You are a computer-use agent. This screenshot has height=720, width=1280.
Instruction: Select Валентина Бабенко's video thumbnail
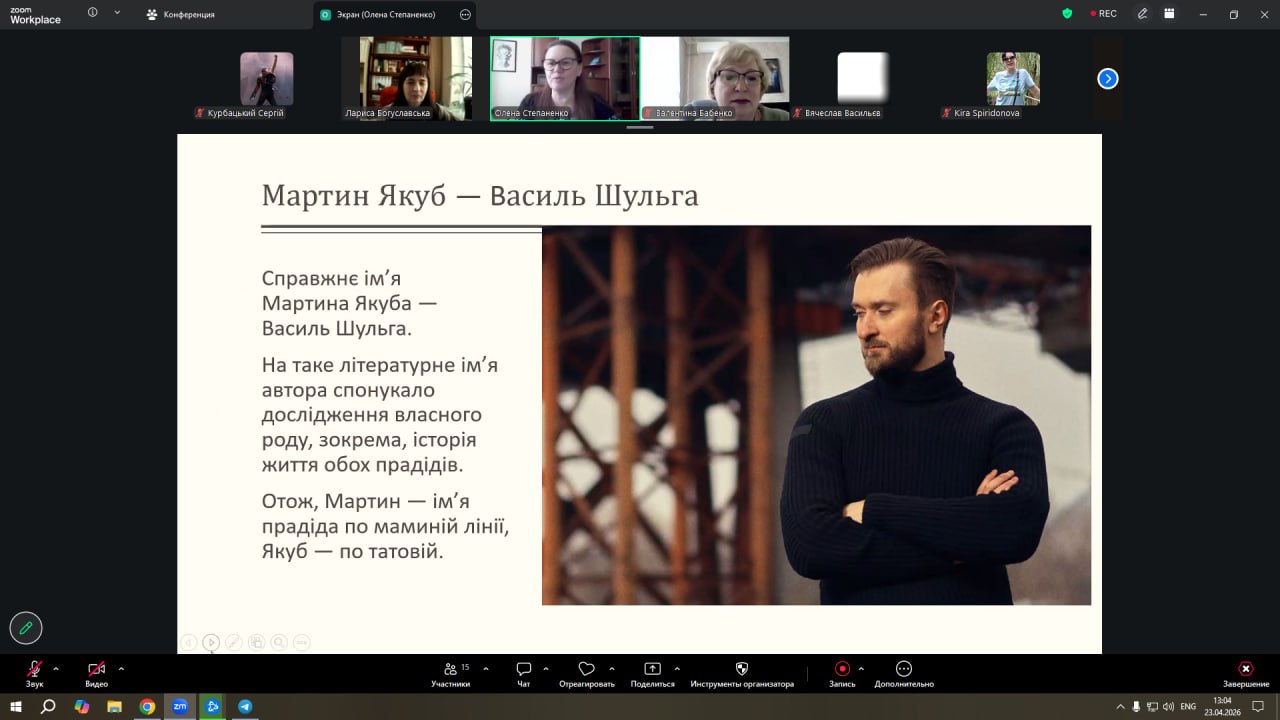click(x=715, y=78)
